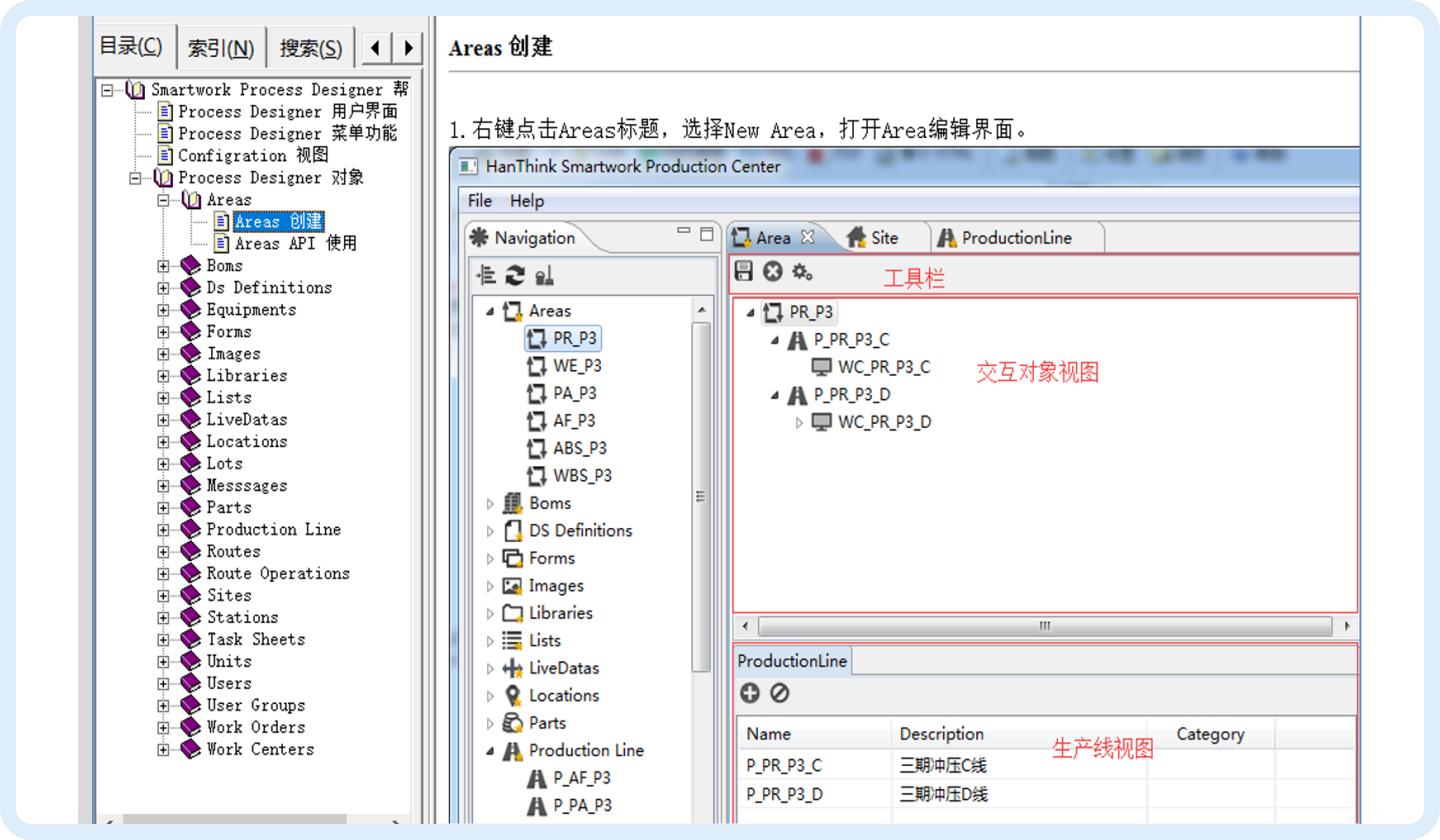Open the 搜索(S) tab
1440x840 pixels.
[311, 47]
